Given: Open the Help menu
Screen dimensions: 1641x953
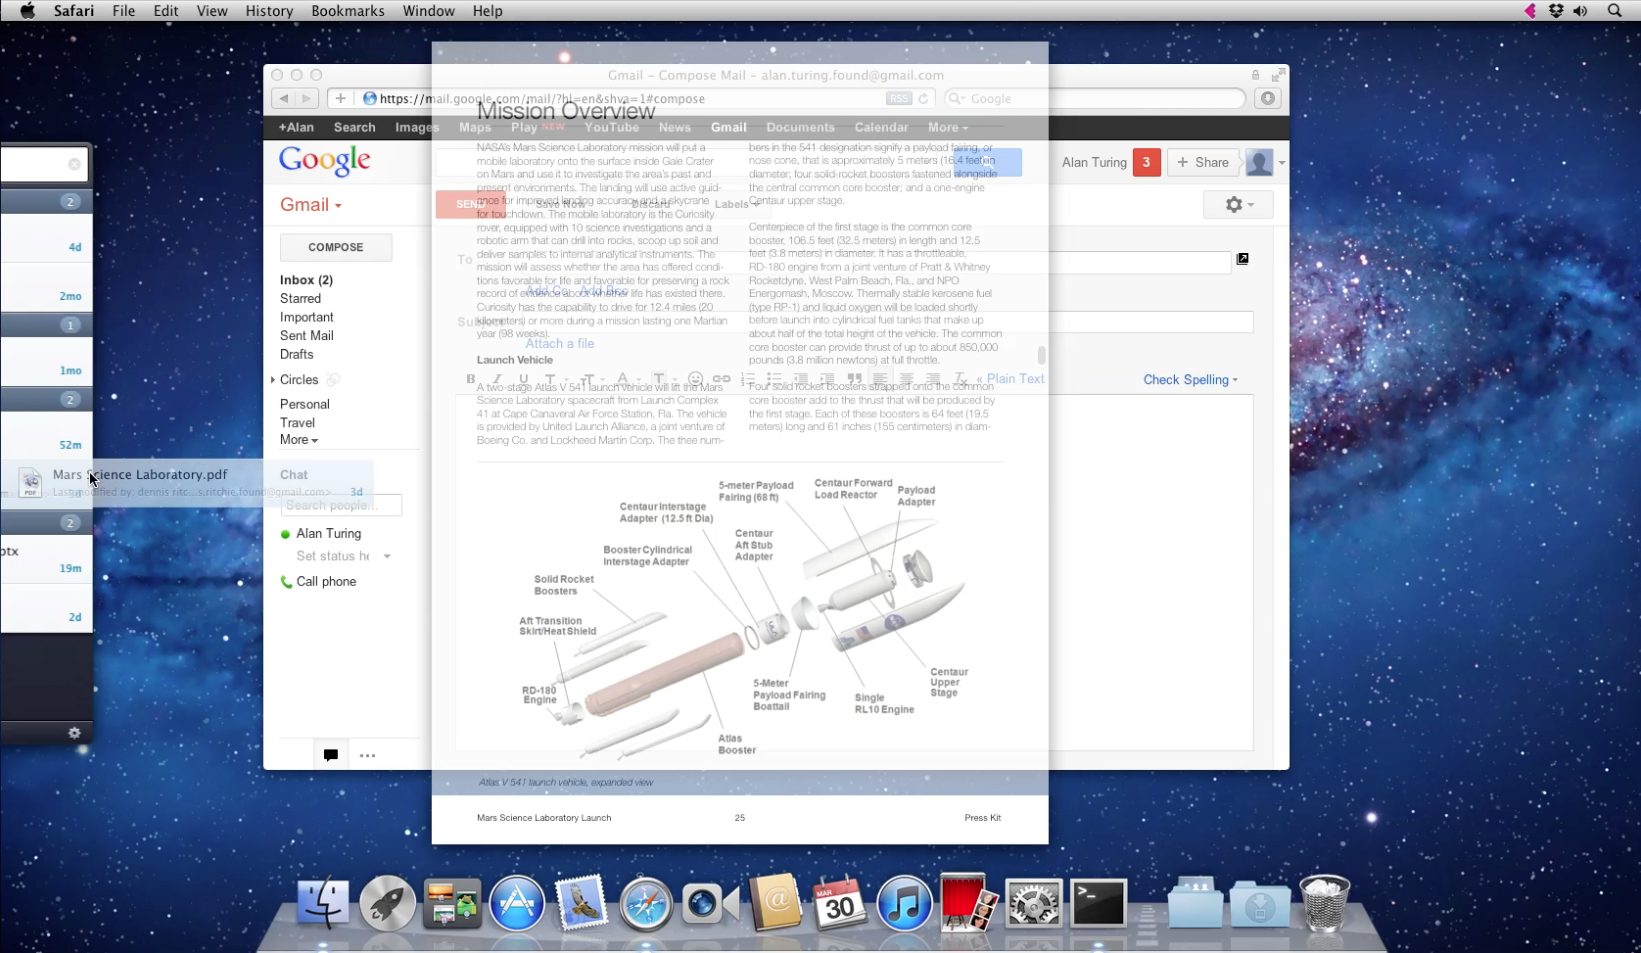Looking at the screenshot, I should [487, 11].
